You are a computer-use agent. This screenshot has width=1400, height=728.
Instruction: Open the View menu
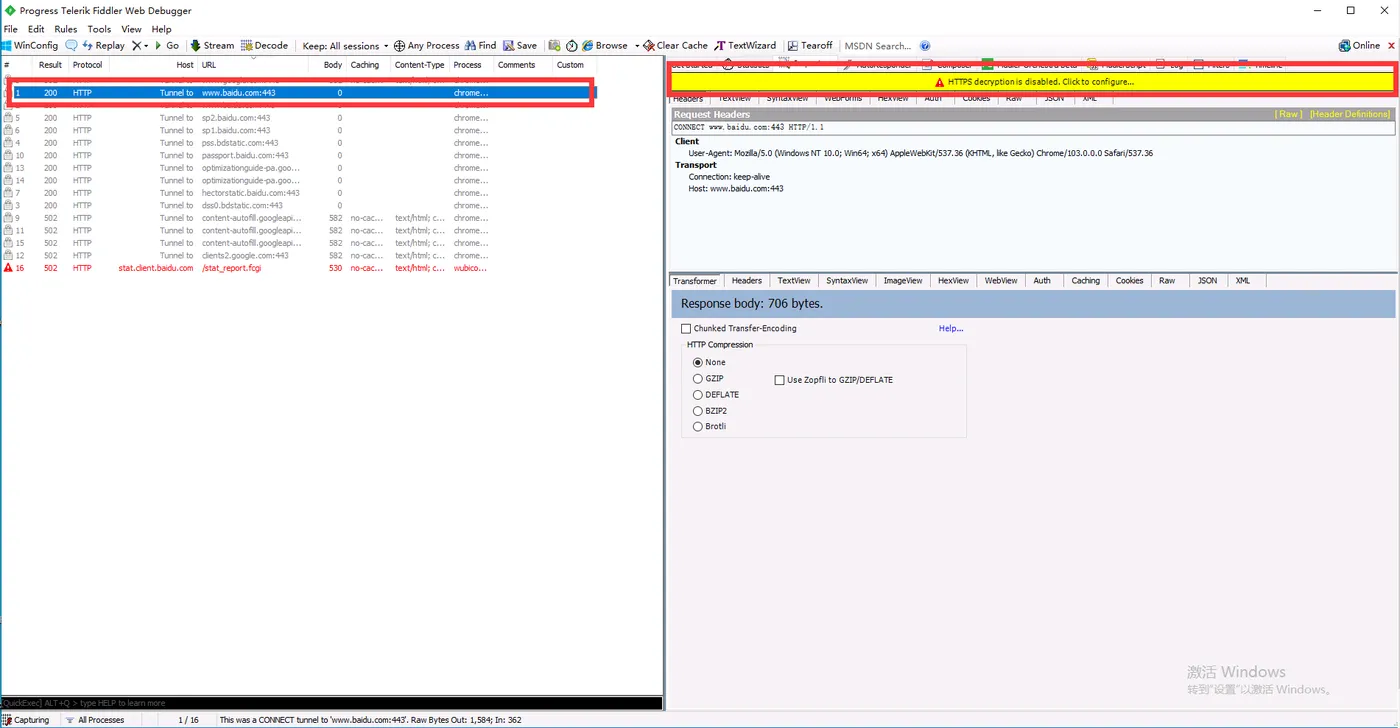coord(131,29)
